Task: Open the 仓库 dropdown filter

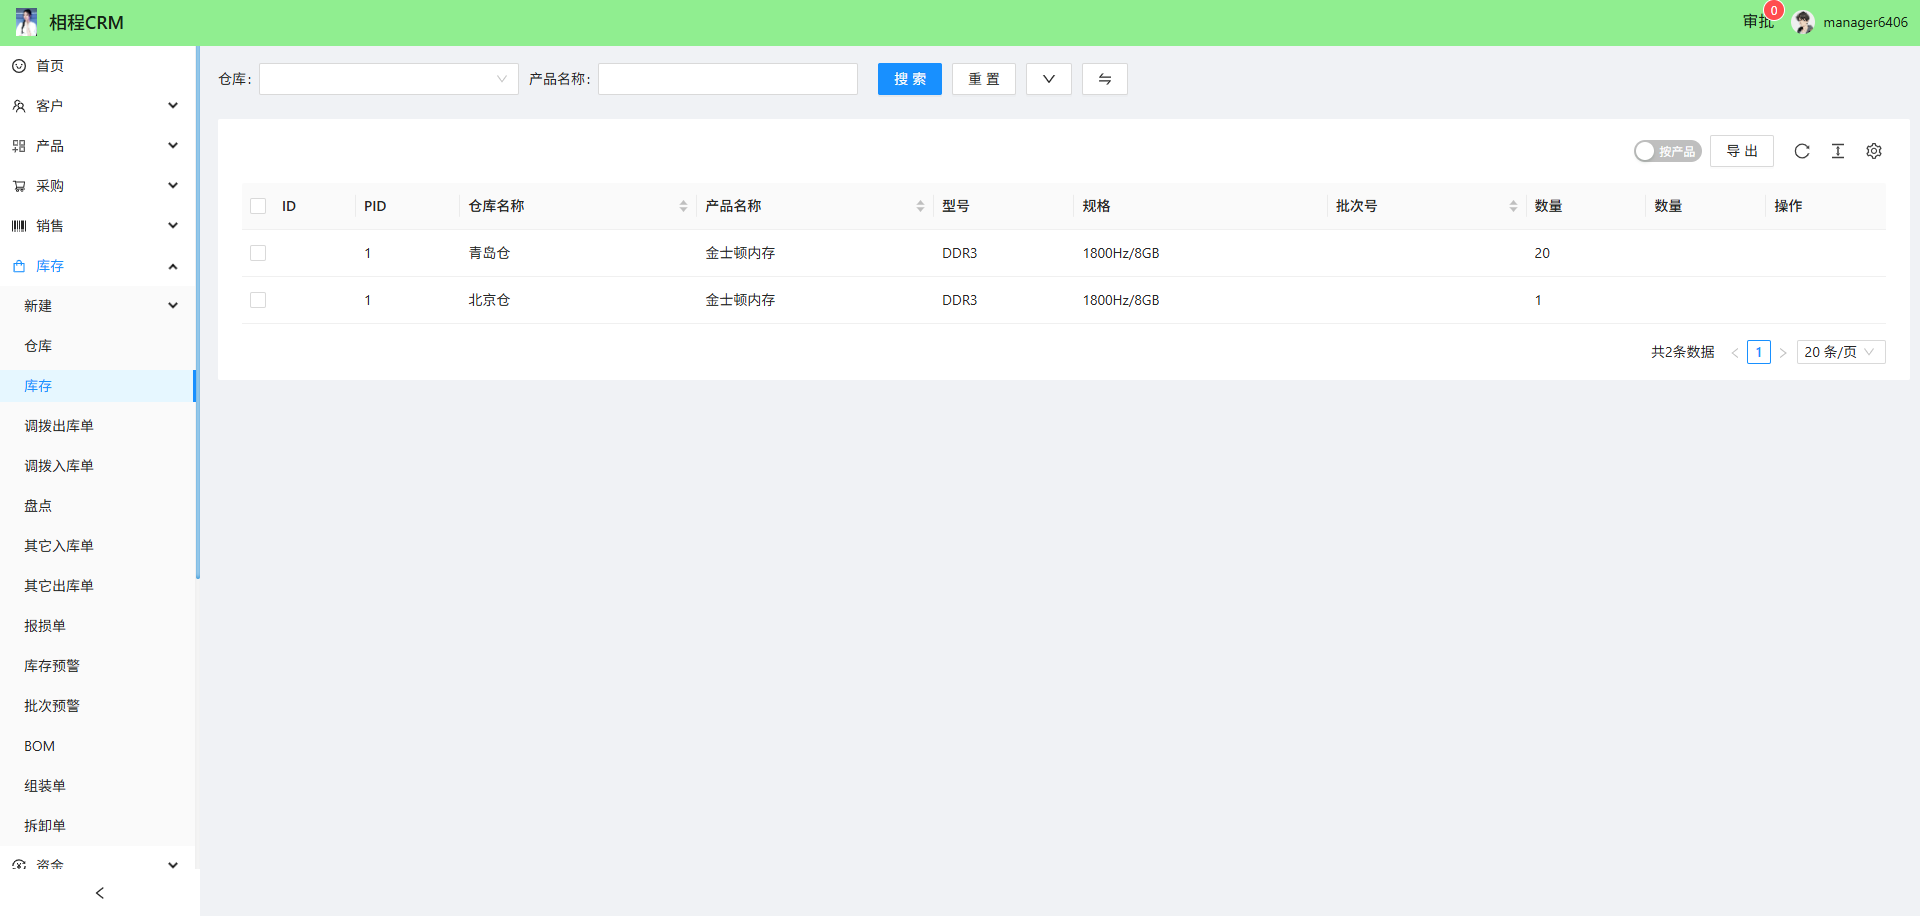Action: (x=388, y=79)
